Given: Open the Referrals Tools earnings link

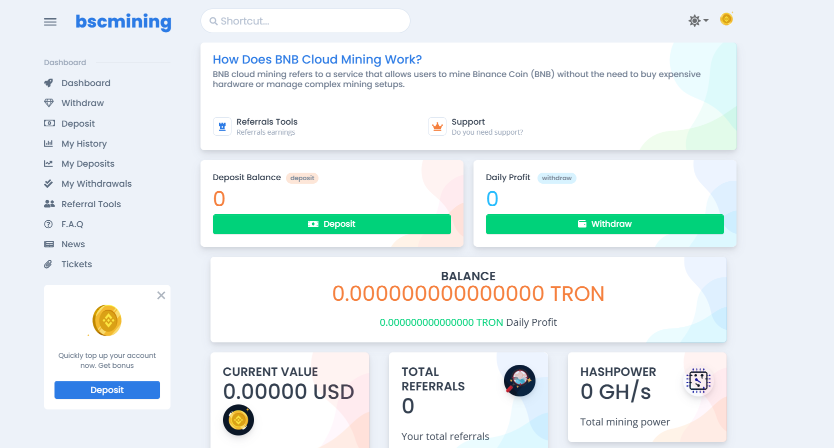Looking at the screenshot, I should [266, 126].
